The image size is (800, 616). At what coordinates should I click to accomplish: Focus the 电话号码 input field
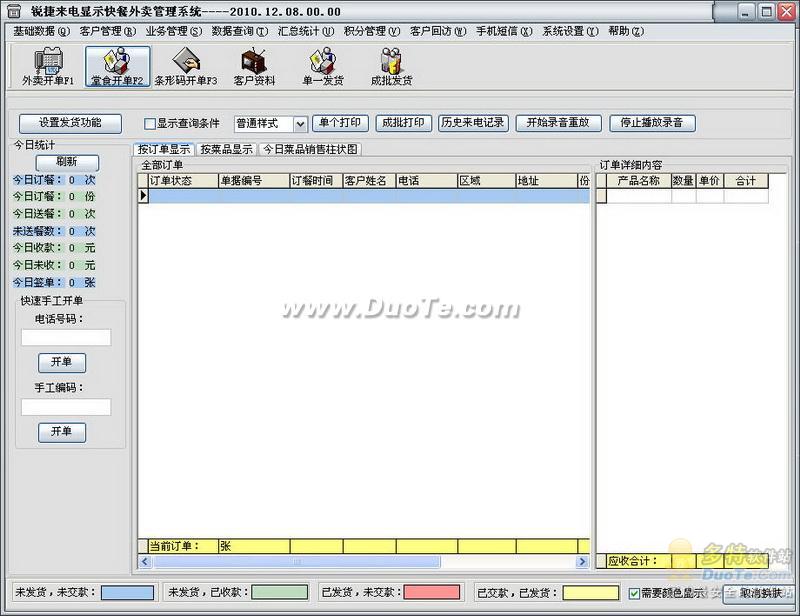pyautogui.click(x=66, y=337)
